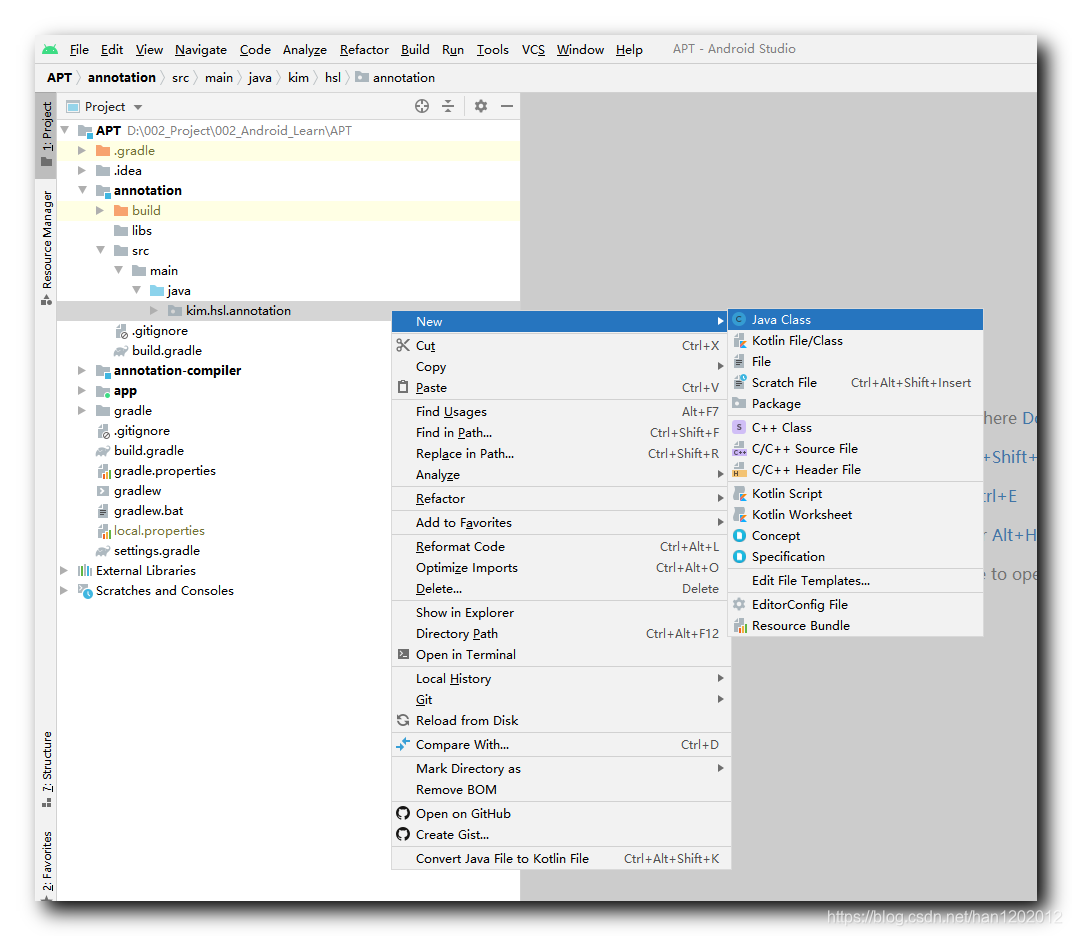Click the C++ Class icon
Viewport: 1072px width, 936px height.
[739, 427]
